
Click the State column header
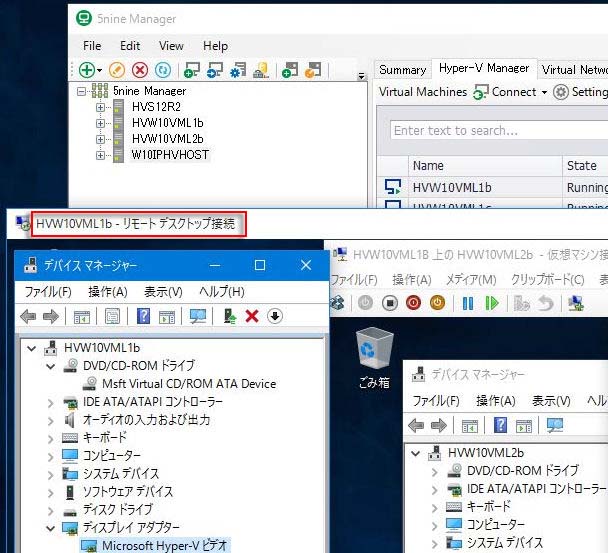pyautogui.click(x=585, y=166)
